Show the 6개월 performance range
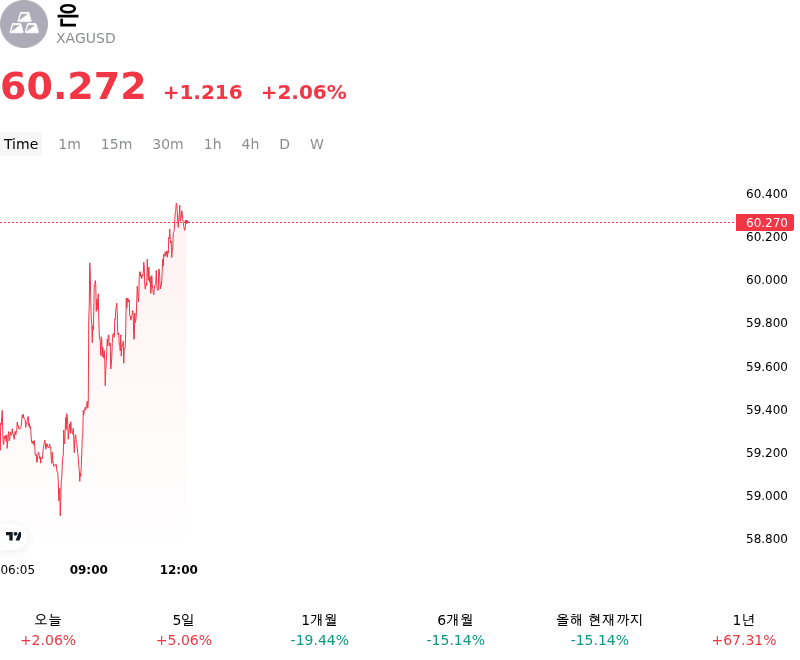This screenshot has width=800, height=660. [455, 630]
